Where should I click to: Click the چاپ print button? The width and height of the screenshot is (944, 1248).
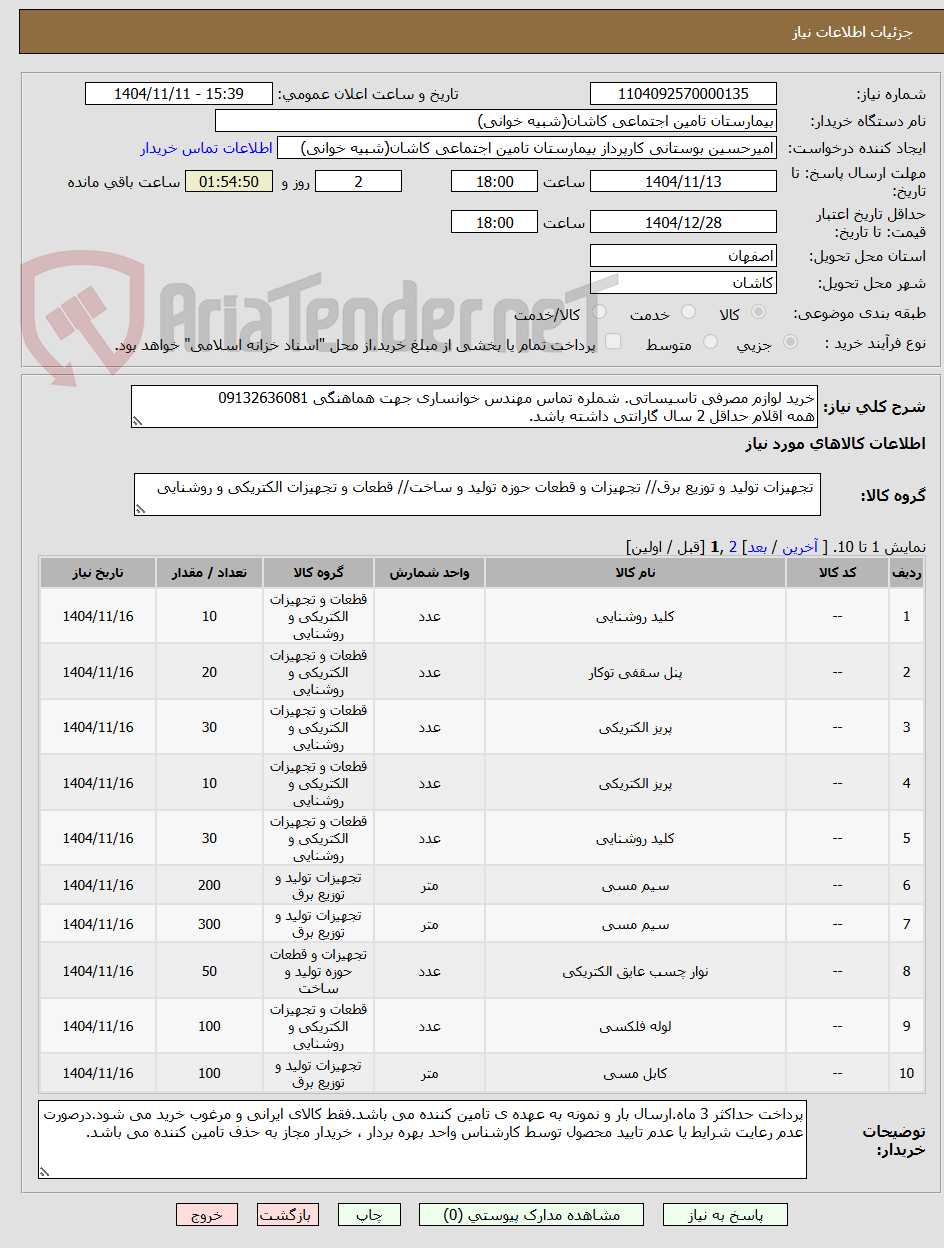click(369, 1215)
